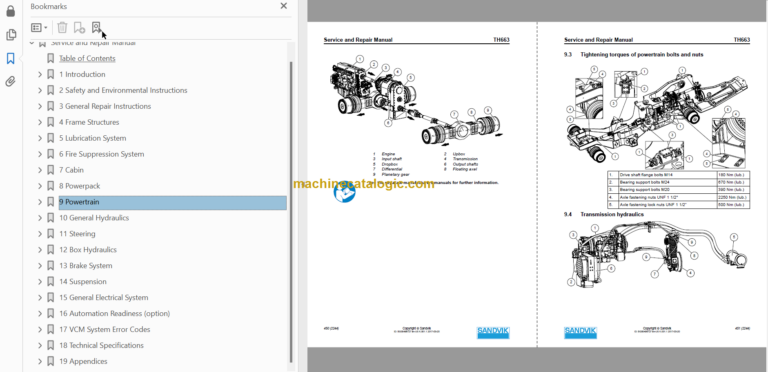
Task: Go to 2 Safety and Environmental Instructions
Action: [x=123, y=91]
